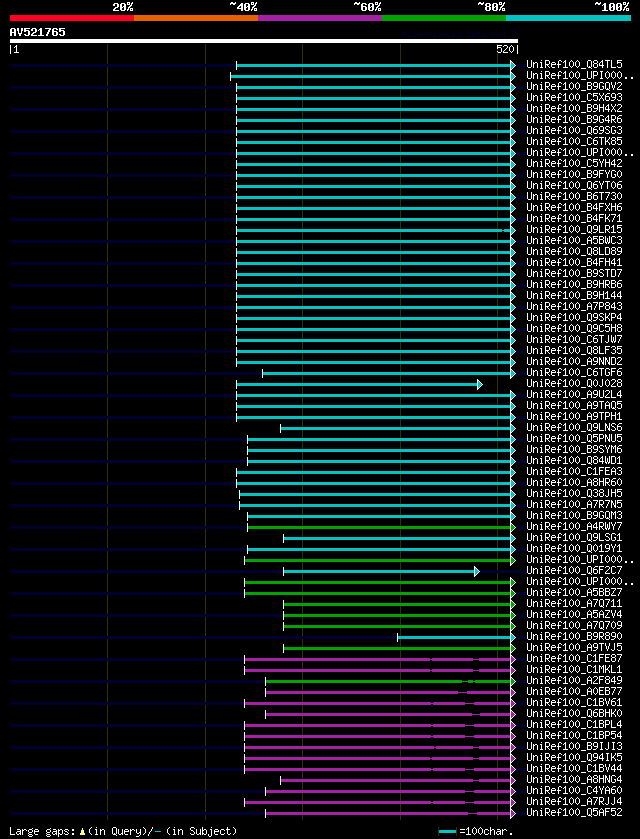This screenshot has height=839, width=640.
Task: Select the UniRef100_A9NND2 label
Action: (x=574, y=362)
